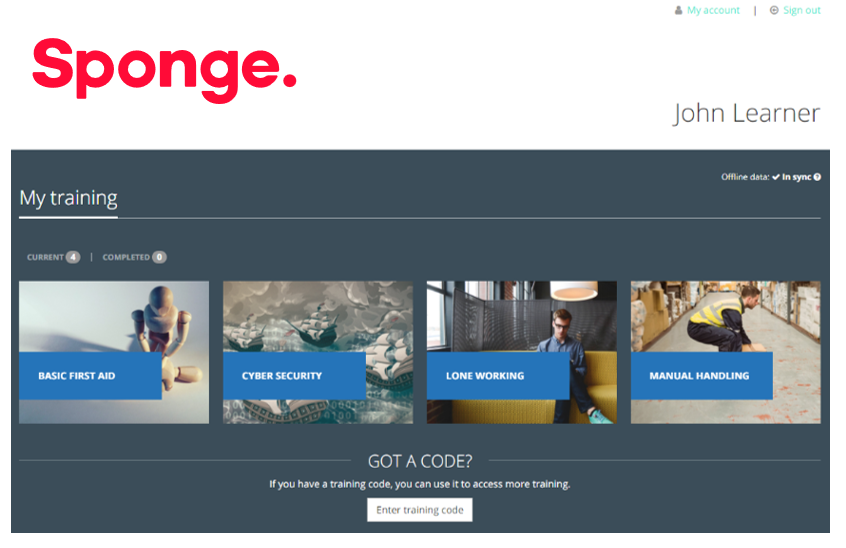Click the Enter training code button
The width and height of the screenshot is (846, 548).
pyautogui.click(x=420, y=510)
